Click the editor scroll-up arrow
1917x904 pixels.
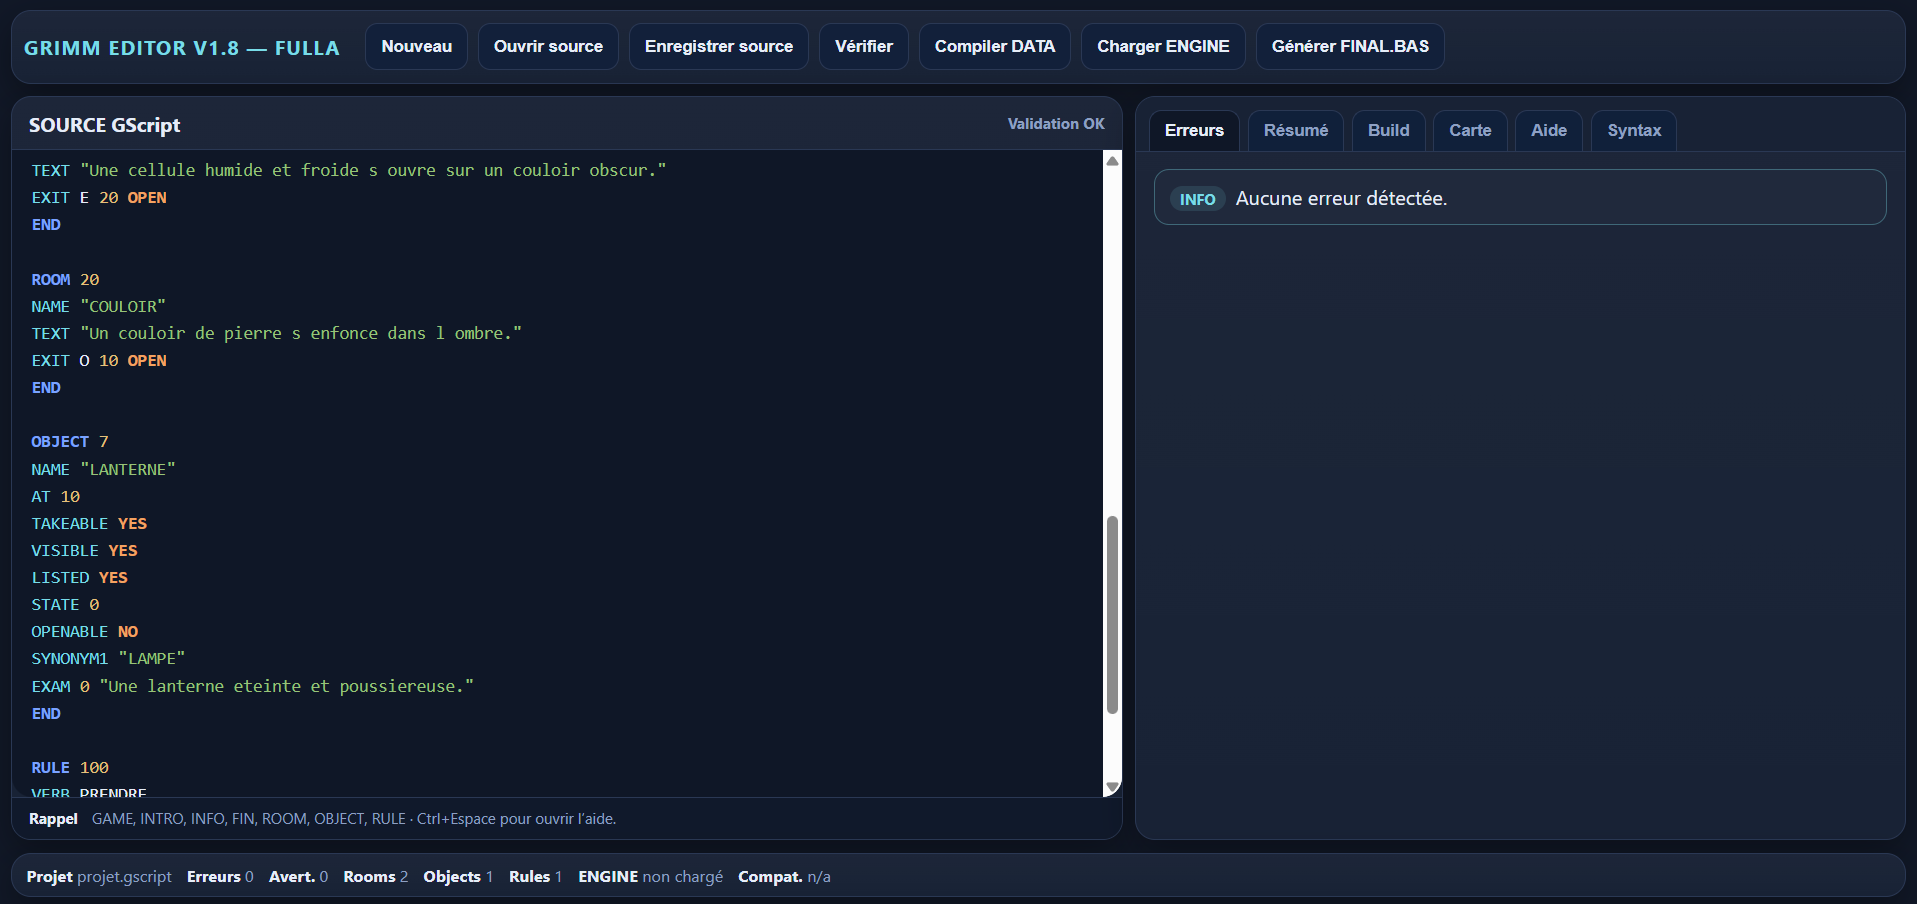coord(1112,161)
